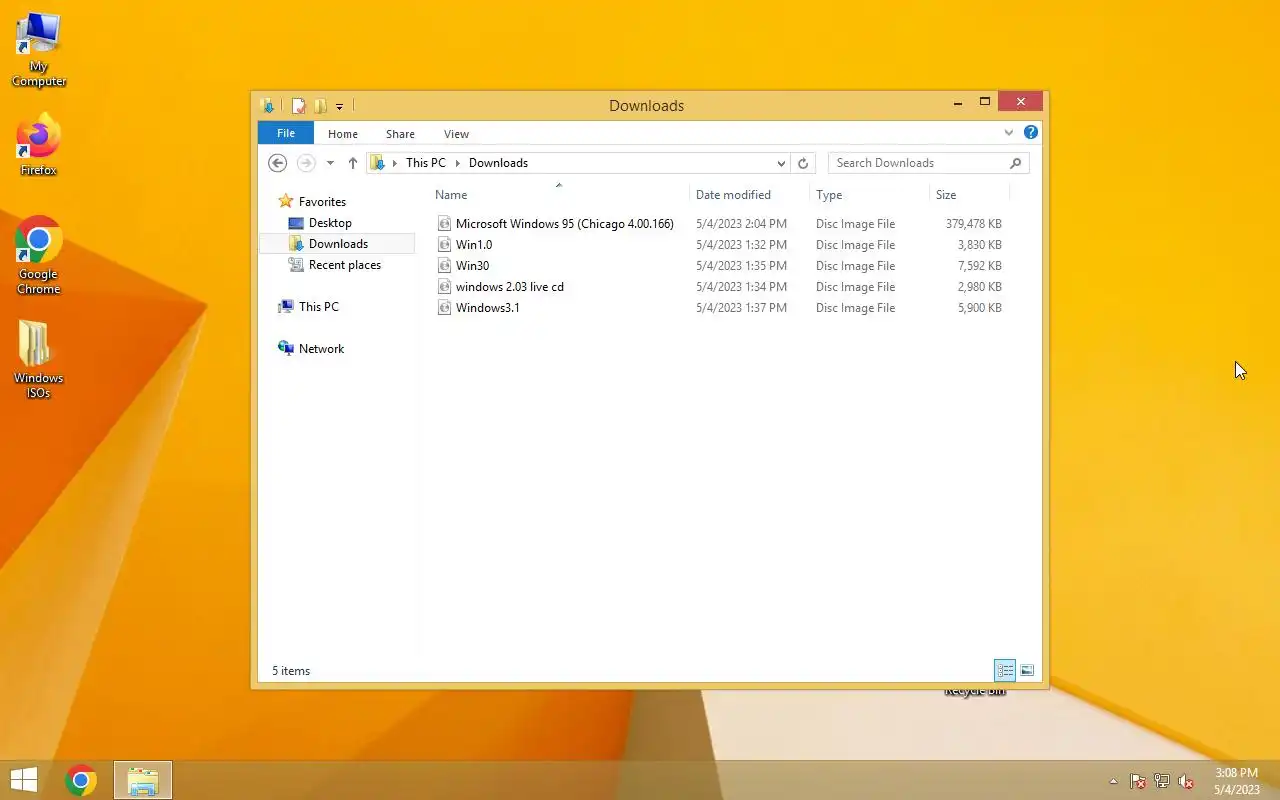The width and height of the screenshot is (1280, 800).
Task: Select the Win30 disc image file
Action: tap(472, 266)
